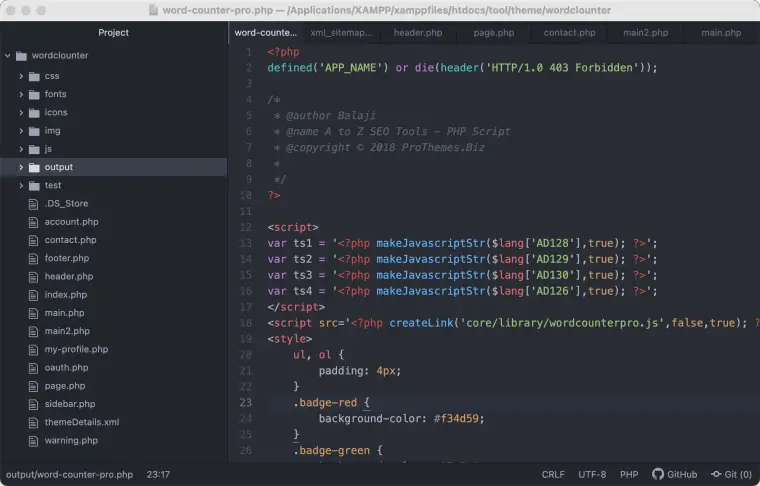Image resolution: width=760 pixels, height=486 pixels.
Task: Click the sidebar.php file icon
Action: point(33,405)
